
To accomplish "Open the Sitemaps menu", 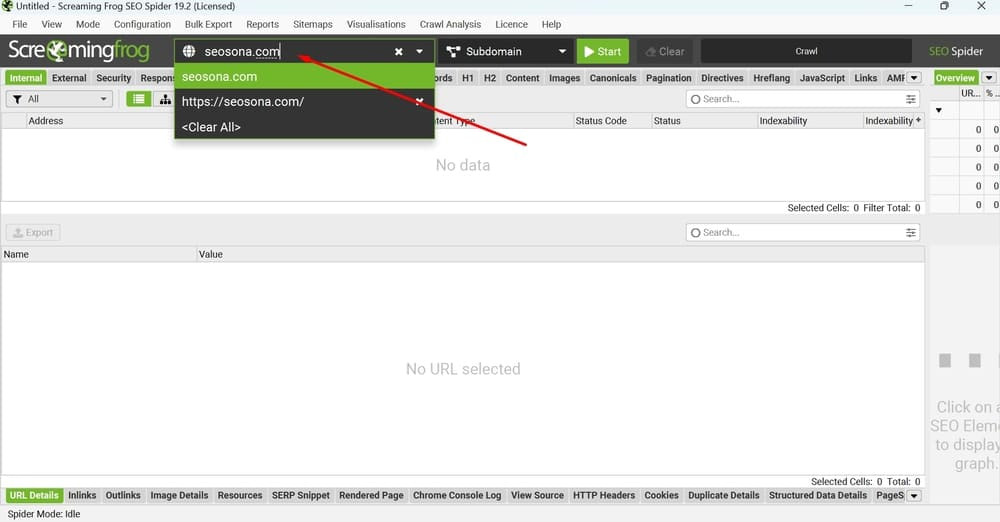I will pyautogui.click(x=312, y=24).
